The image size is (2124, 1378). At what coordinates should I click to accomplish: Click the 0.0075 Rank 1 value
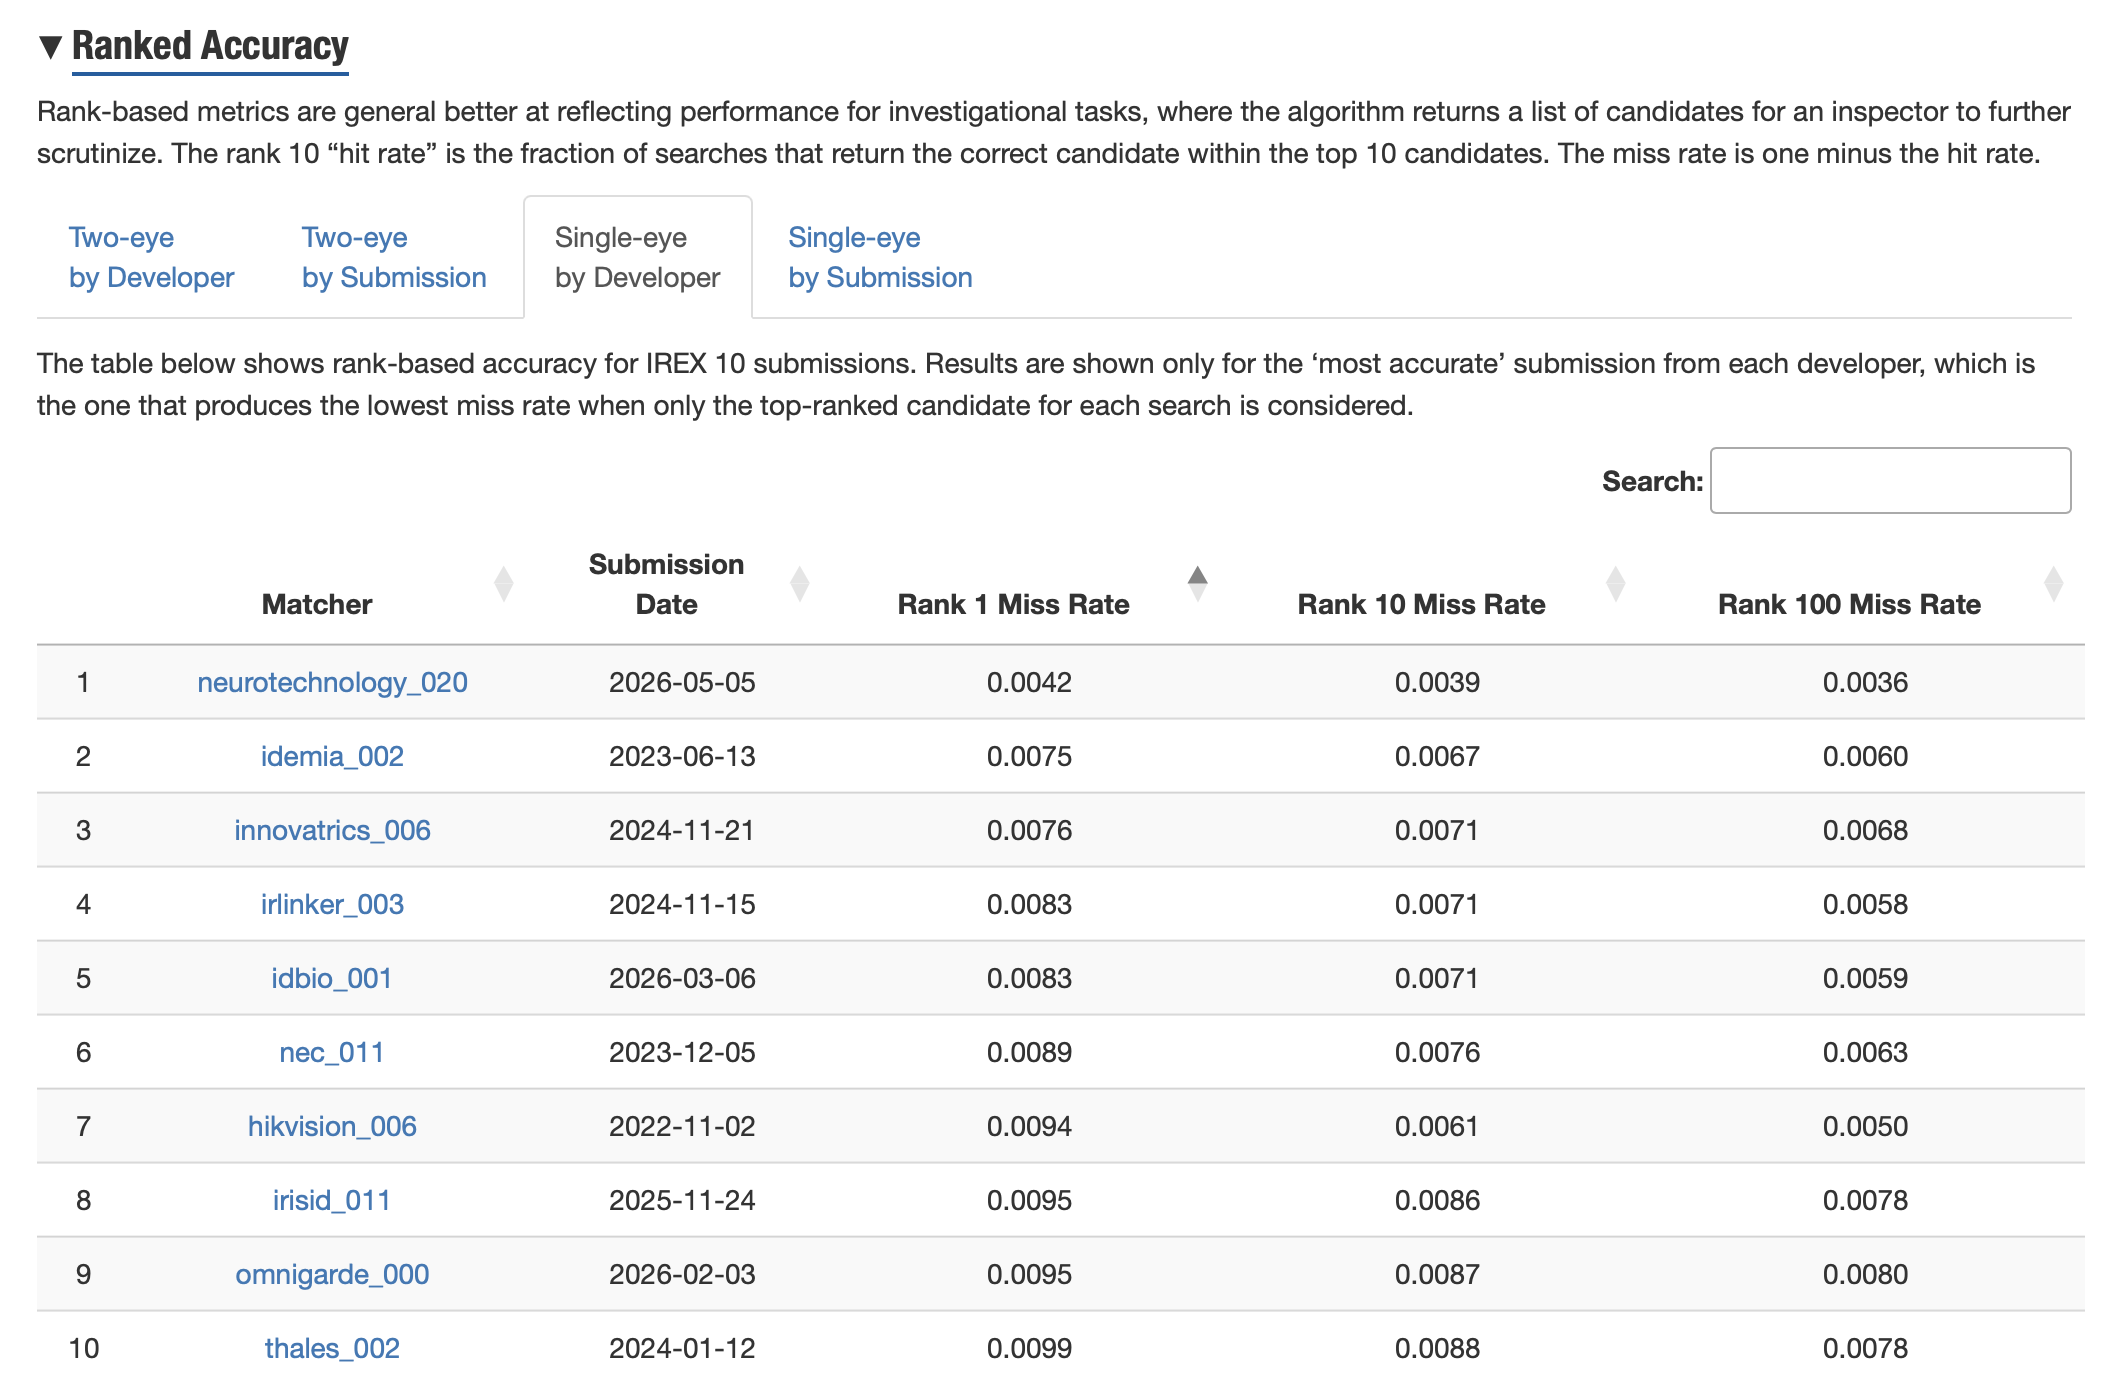click(1029, 756)
